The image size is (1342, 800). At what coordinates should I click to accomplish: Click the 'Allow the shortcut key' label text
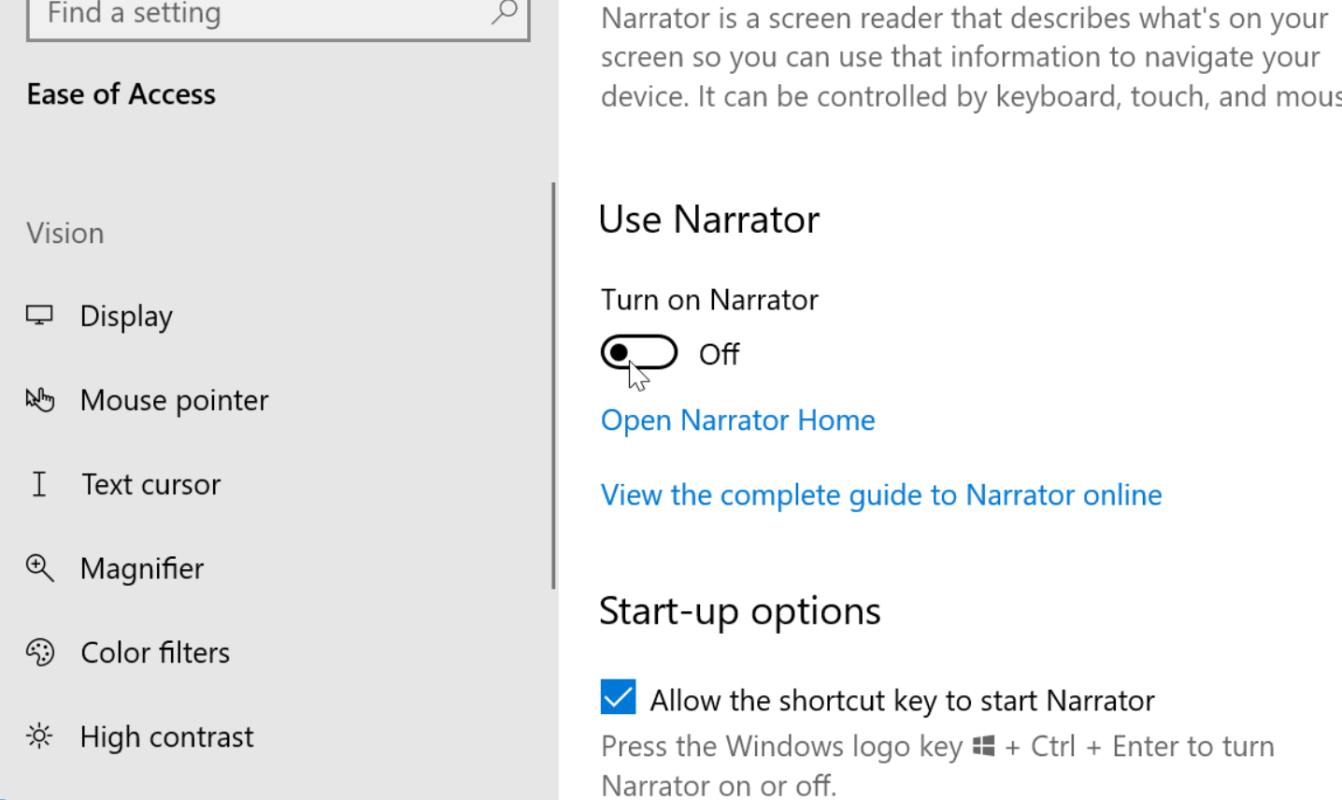pos(902,701)
